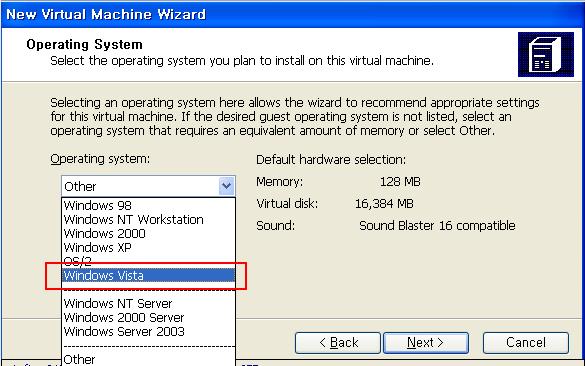Open the Operating system dropdown arrow
Viewport: 585px width, 366px height.
(x=226, y=186)
